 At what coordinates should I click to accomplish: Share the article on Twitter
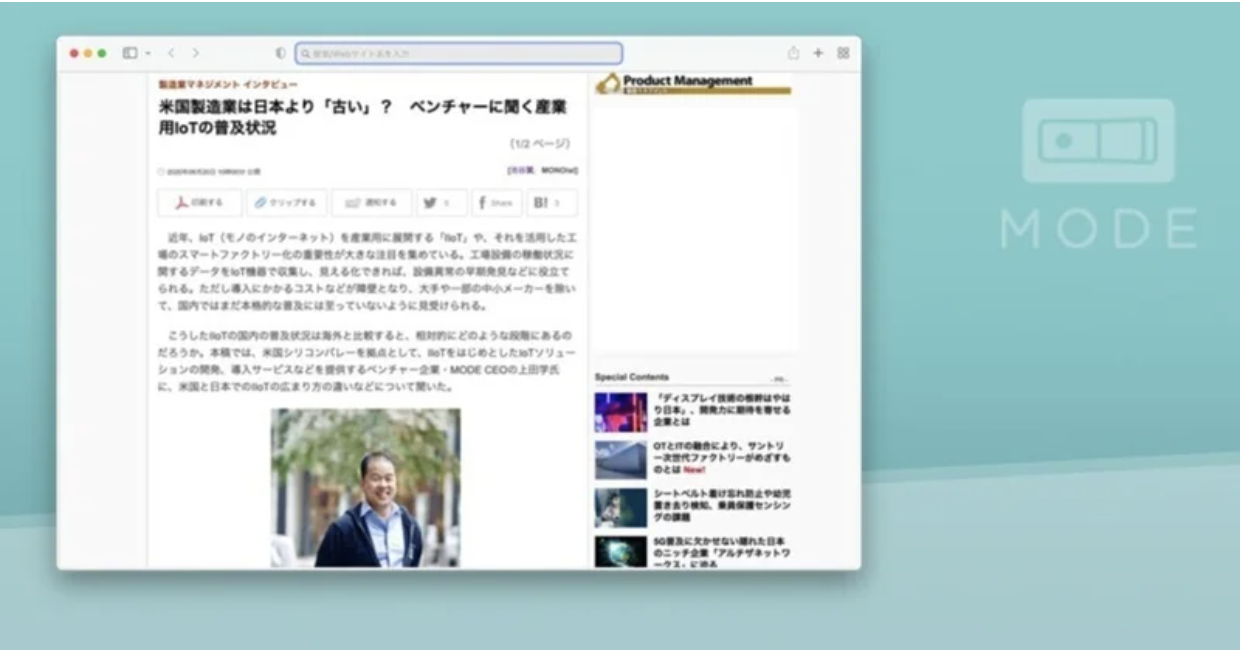[441, 203]
